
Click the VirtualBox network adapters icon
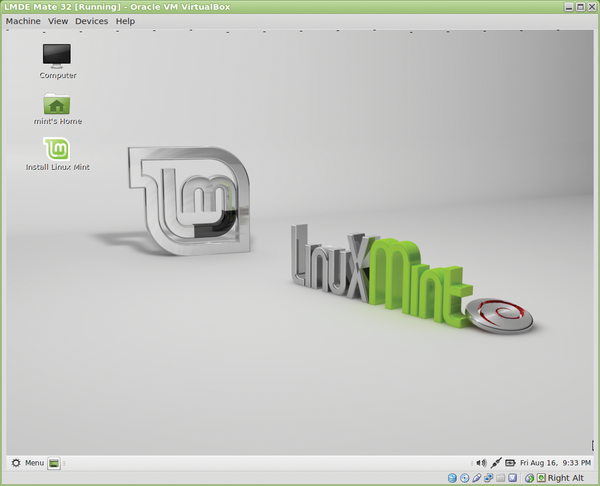pyautogui.click(x=488, y=478)
